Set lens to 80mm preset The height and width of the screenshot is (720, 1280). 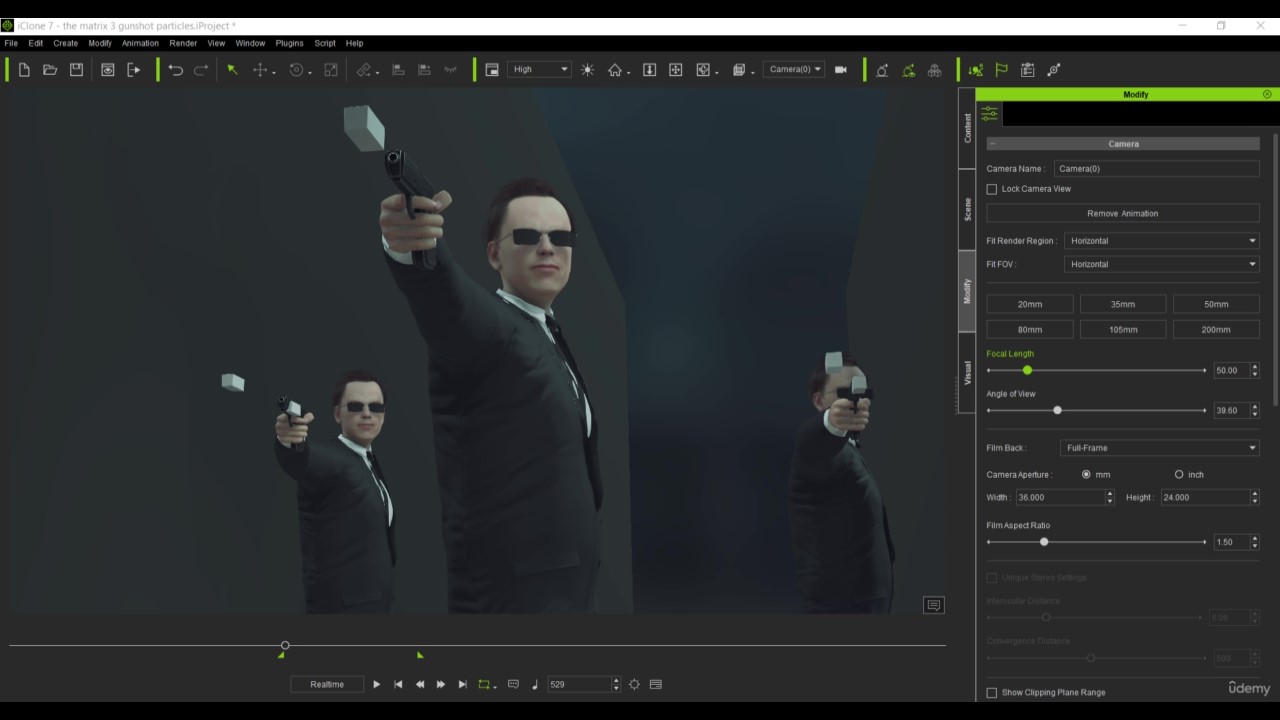(1029, 329)
